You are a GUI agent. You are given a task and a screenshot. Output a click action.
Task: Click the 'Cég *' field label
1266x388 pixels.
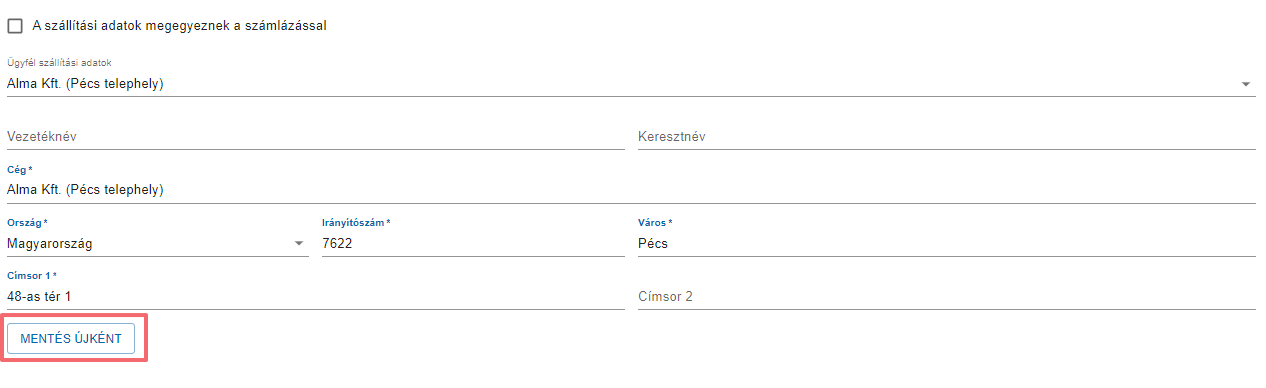click(20, 170)
